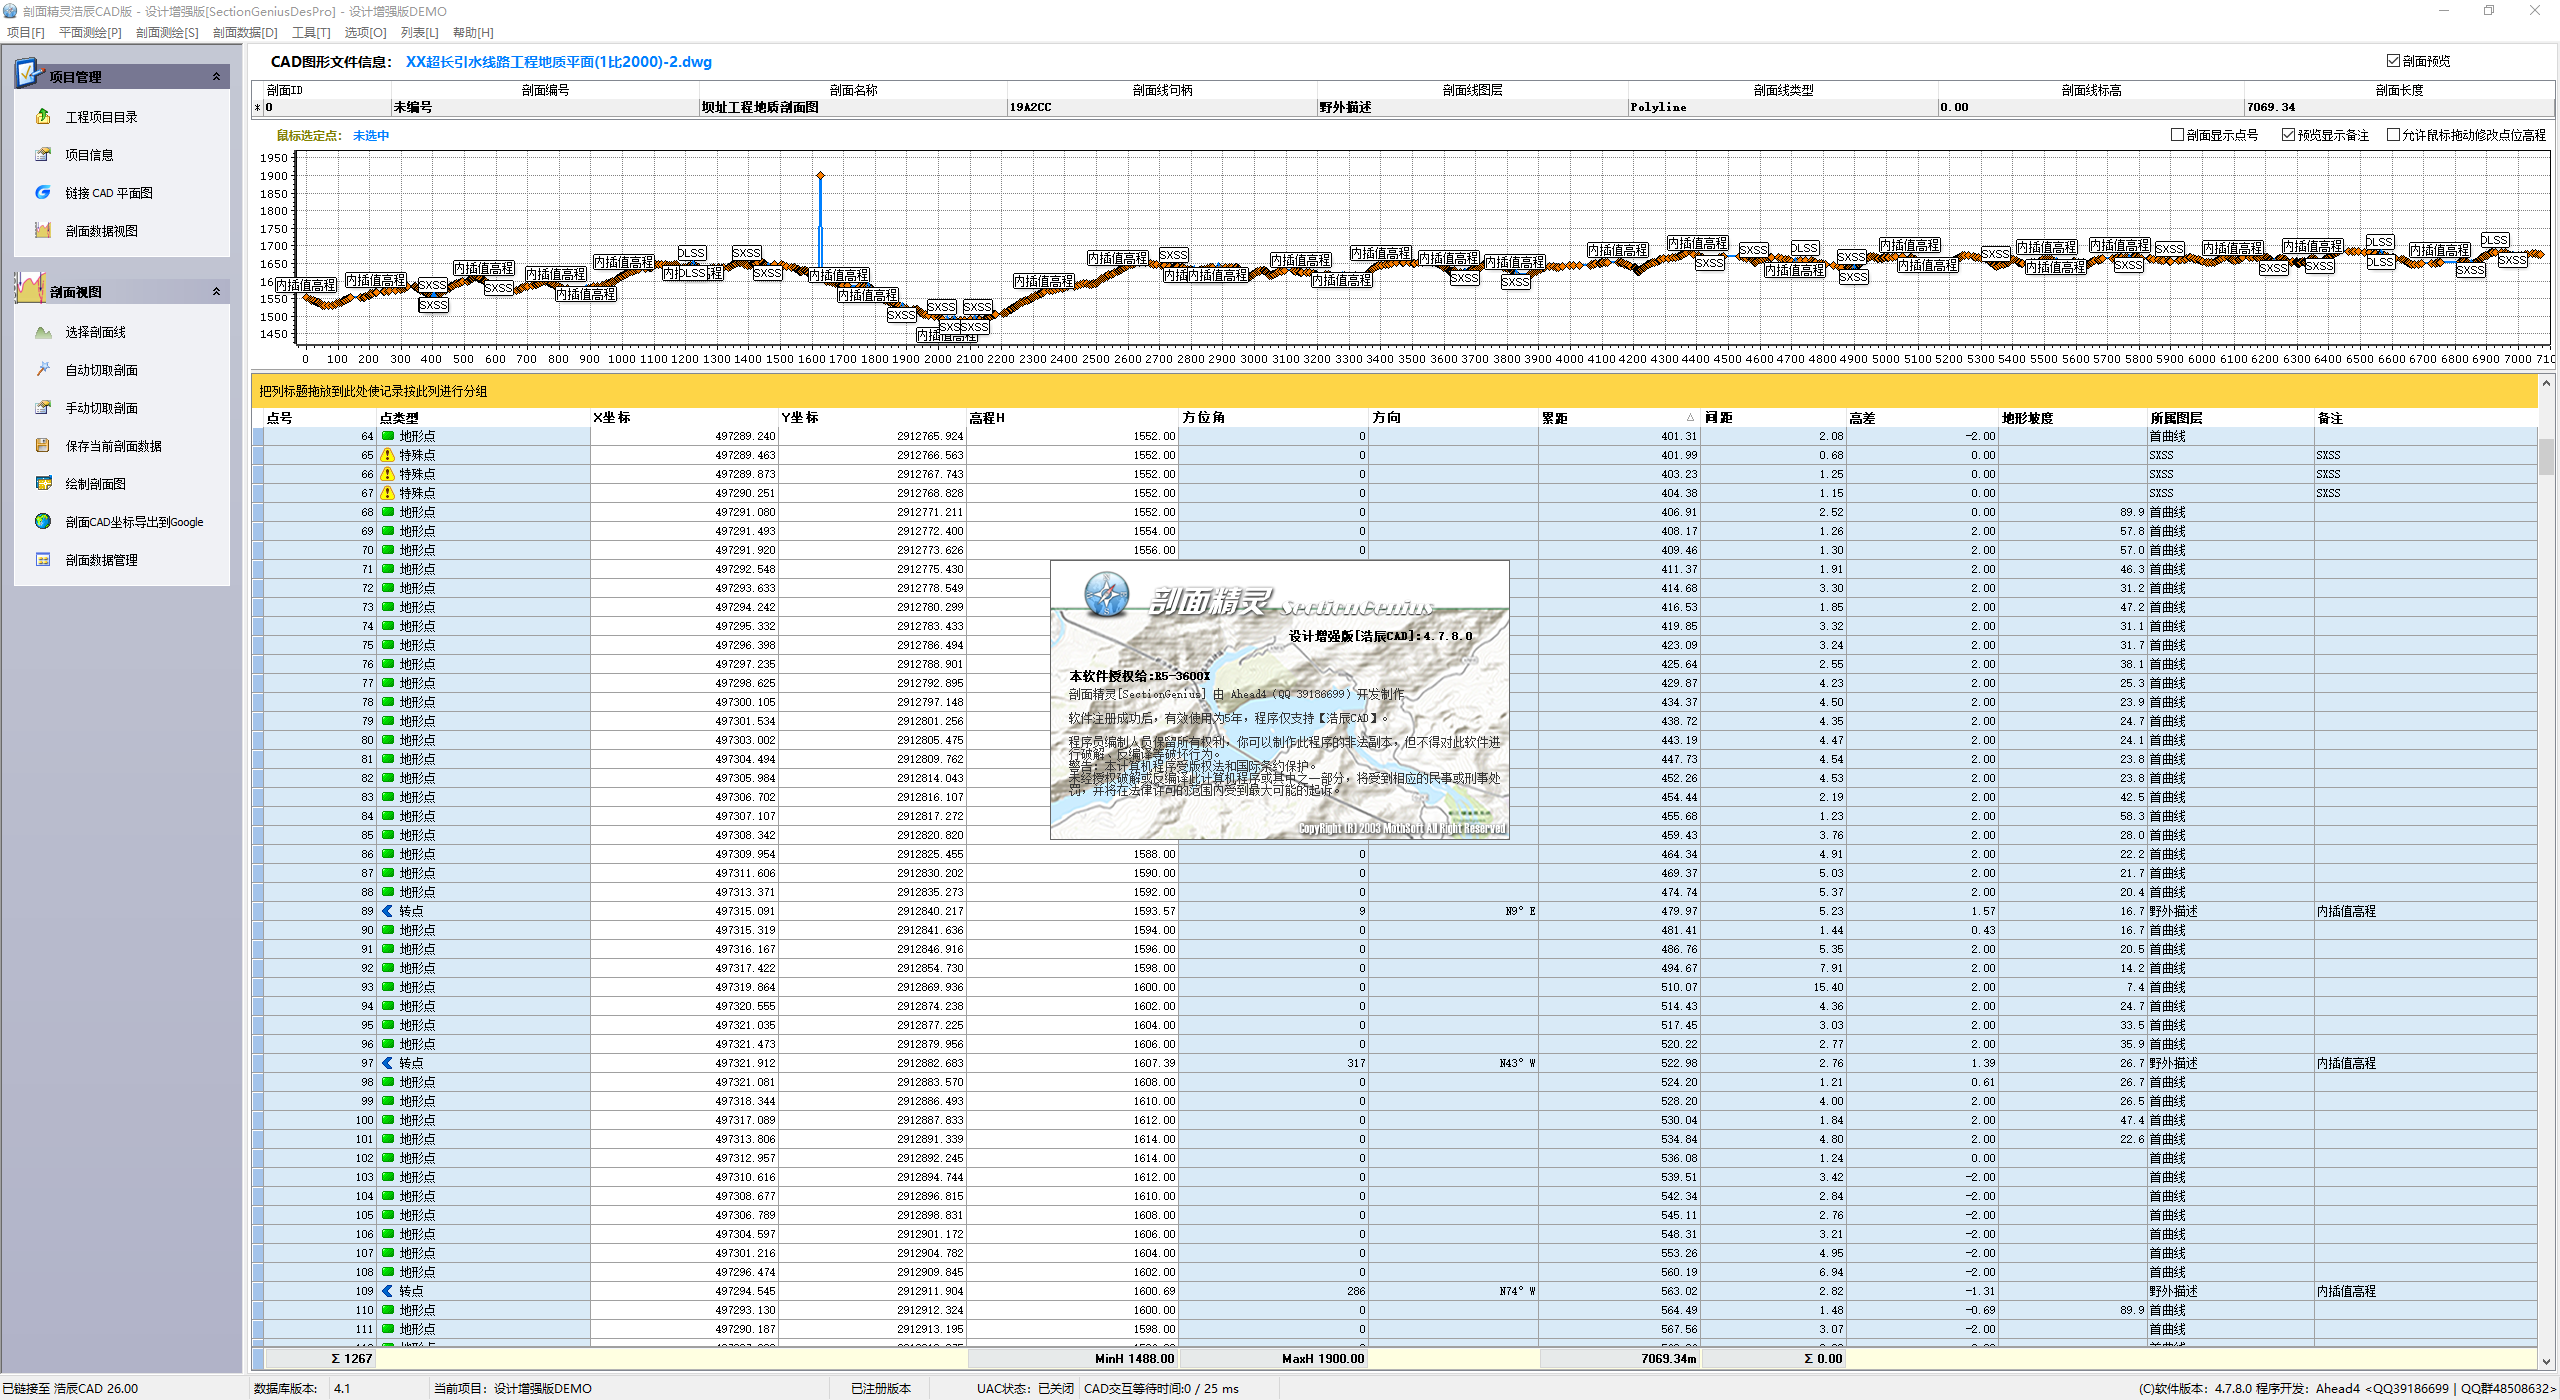Open the 工具[T] menu
This screenshot has width=2560, height=1400.
click(x=311, y=32)
